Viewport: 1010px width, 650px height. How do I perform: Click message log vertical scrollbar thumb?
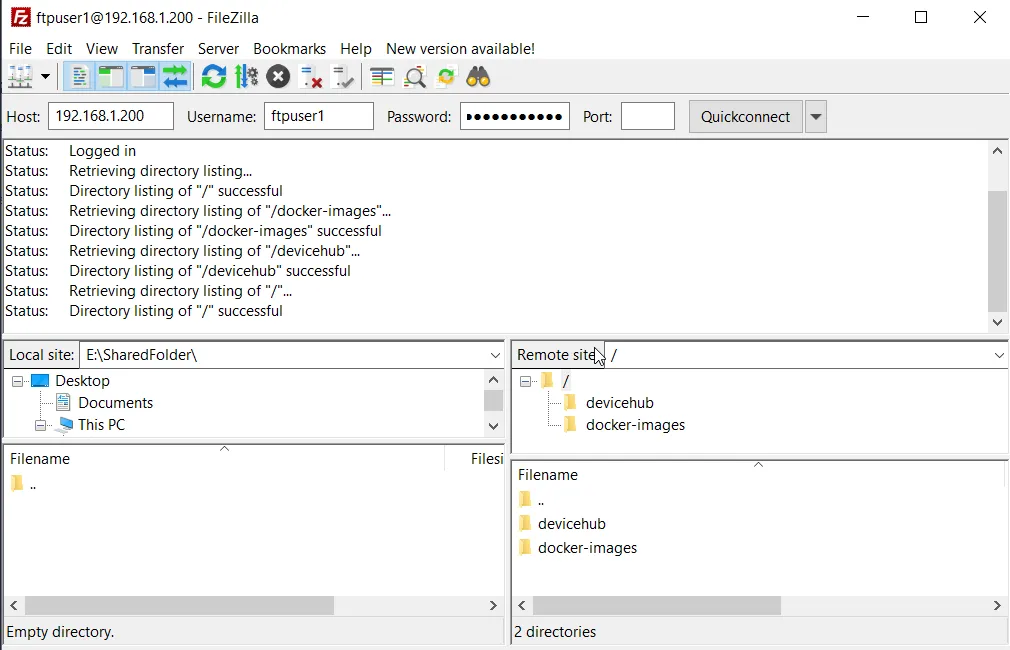(997, 251)
